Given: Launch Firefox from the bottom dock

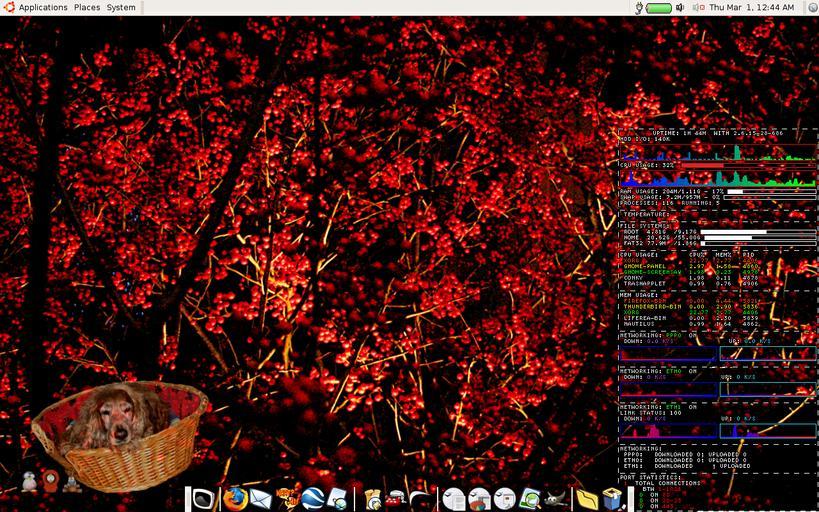Looking at the screenshot, I should pos(235,498).
